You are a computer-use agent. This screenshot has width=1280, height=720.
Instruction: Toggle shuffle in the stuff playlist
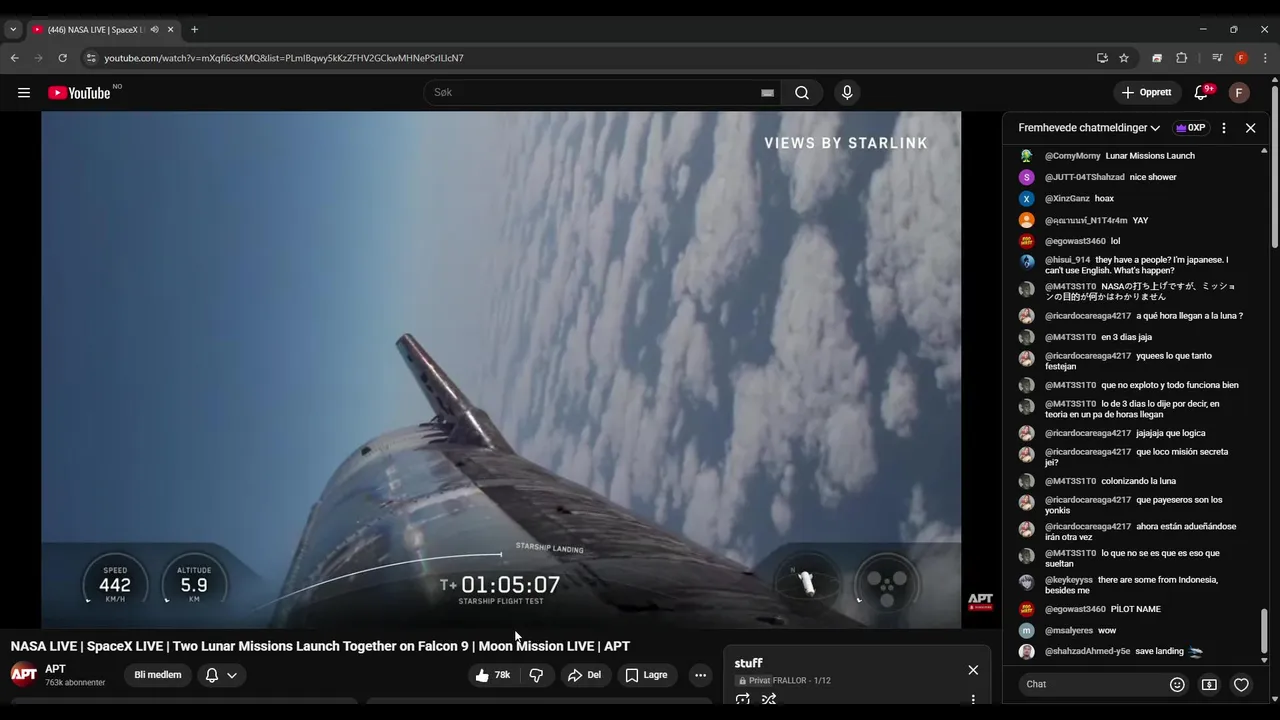click(769, 700)
